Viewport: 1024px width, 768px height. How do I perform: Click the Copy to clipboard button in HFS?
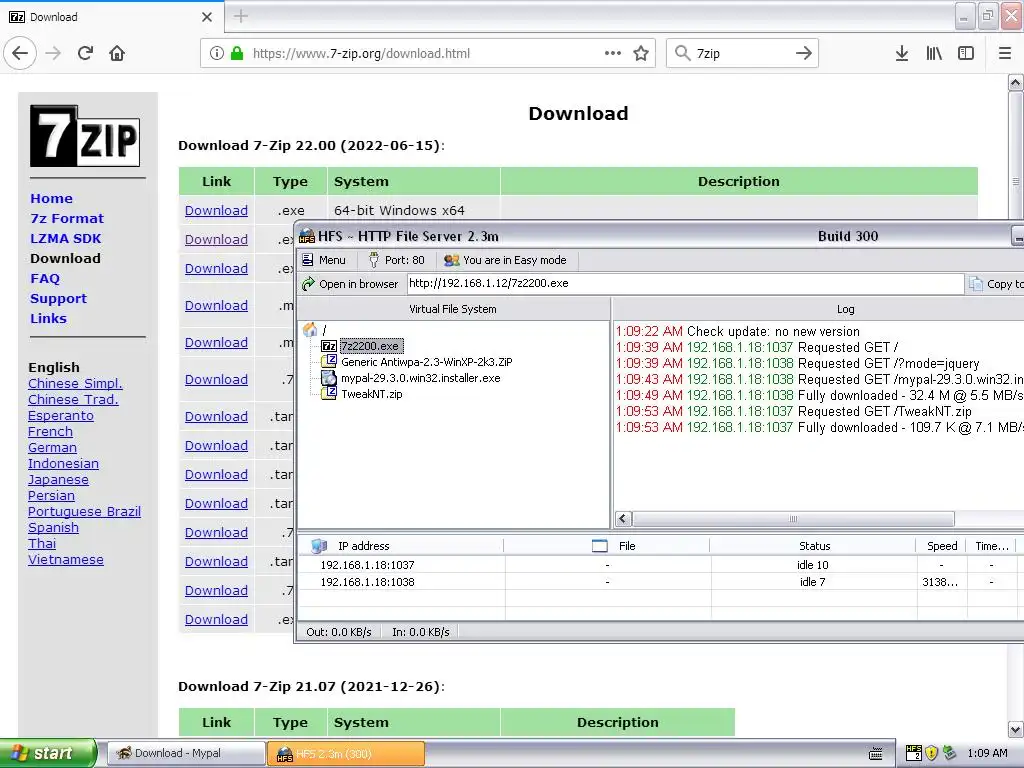(x=997, y=284)
